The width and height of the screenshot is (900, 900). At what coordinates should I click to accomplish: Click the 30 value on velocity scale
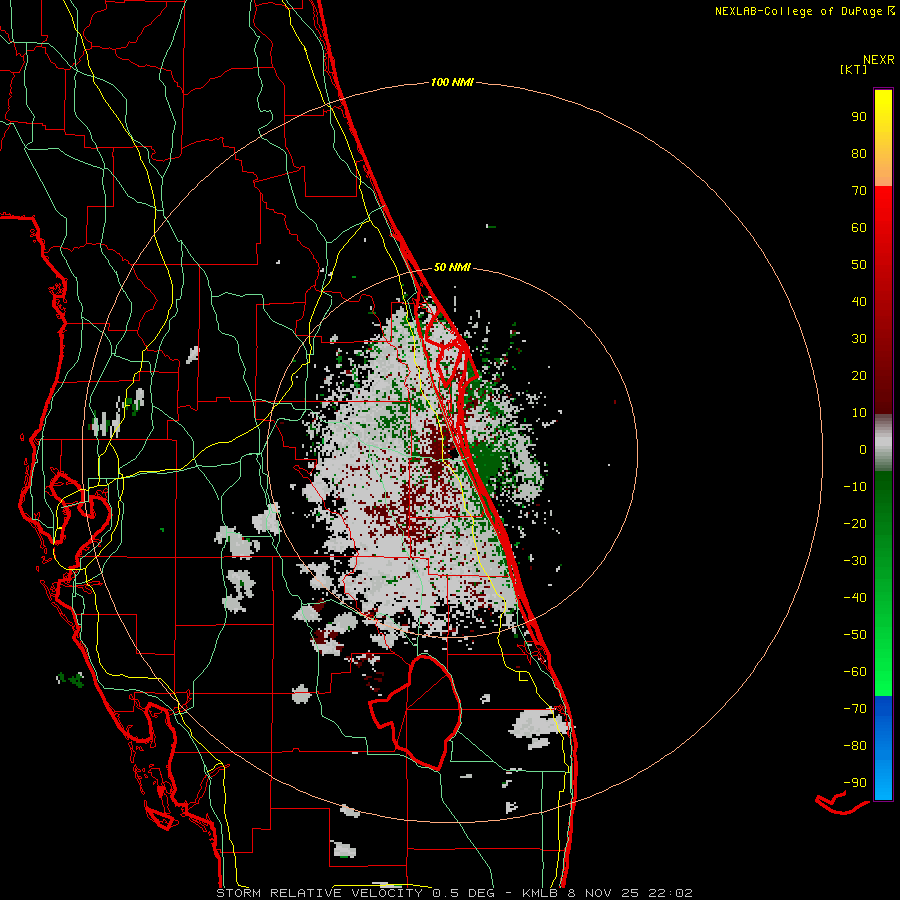(x=859, y=339)
